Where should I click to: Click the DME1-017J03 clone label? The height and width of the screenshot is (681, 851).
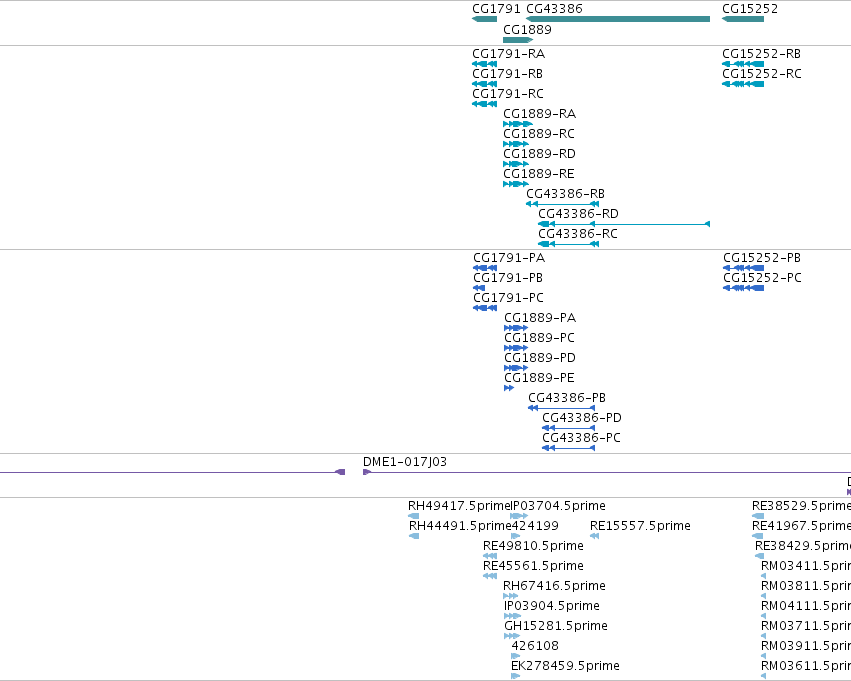click(405, 462)
